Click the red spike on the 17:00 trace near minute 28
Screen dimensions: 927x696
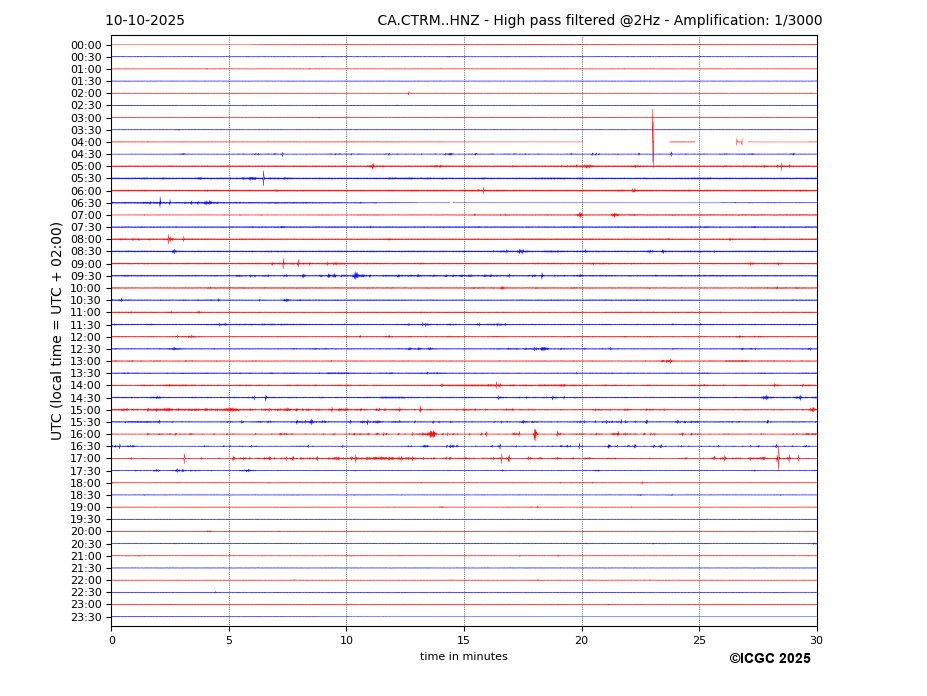click(777, 459)
